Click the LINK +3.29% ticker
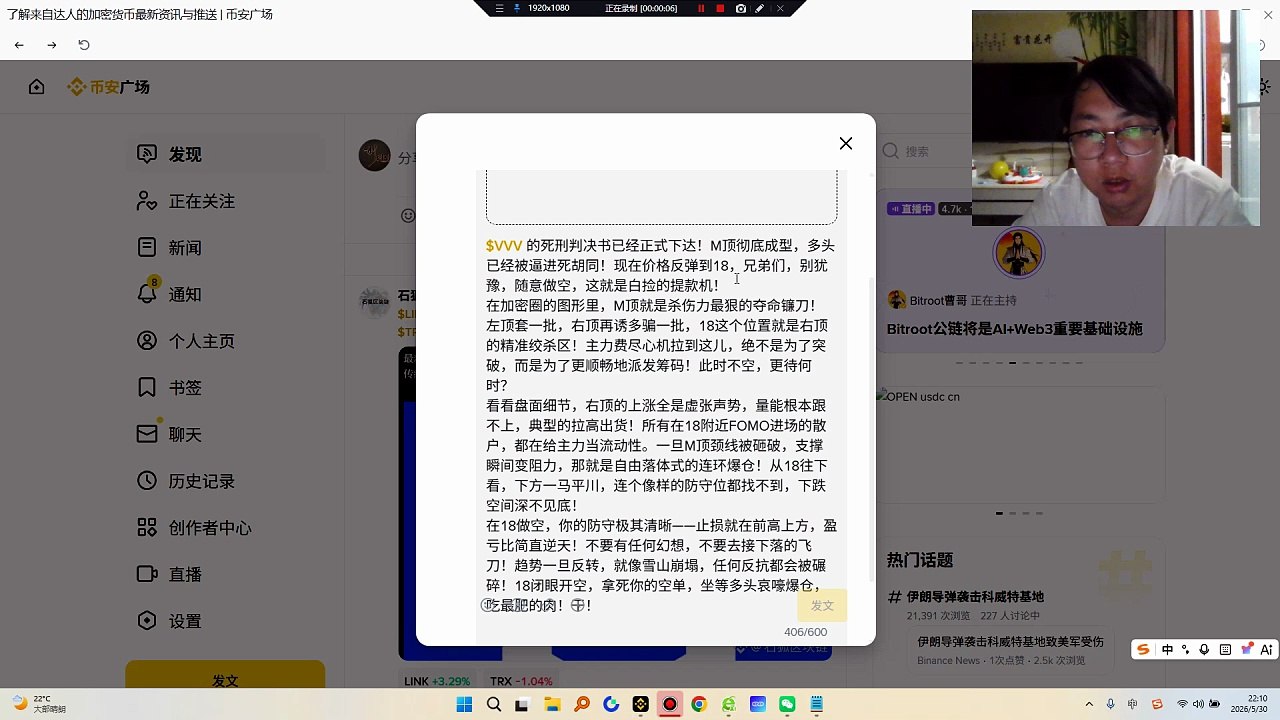Screen dimensions: 1280x720 [437, 682]
